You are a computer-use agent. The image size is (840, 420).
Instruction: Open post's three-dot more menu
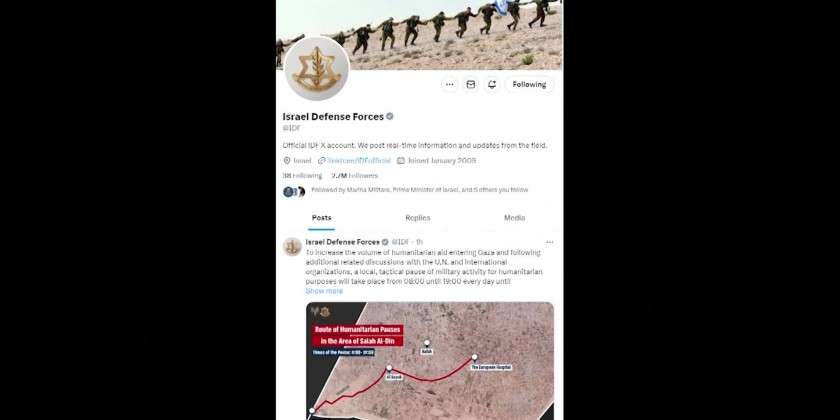point(549,242)
